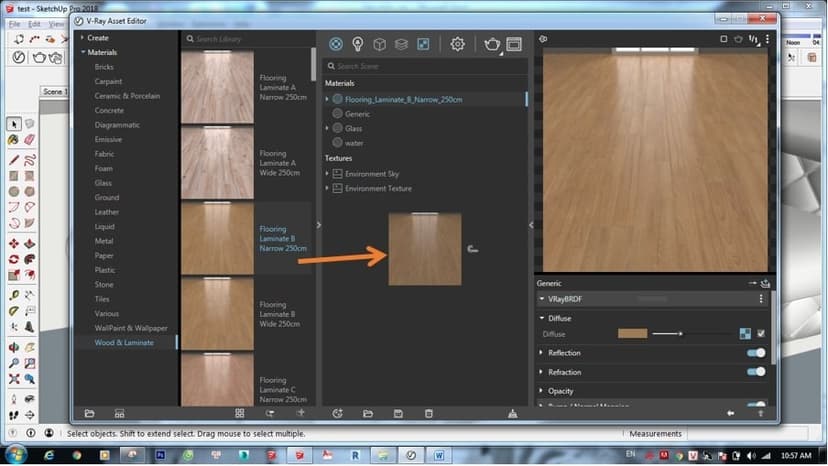Open V-Ray Settings gear icon

pos(457,44)
